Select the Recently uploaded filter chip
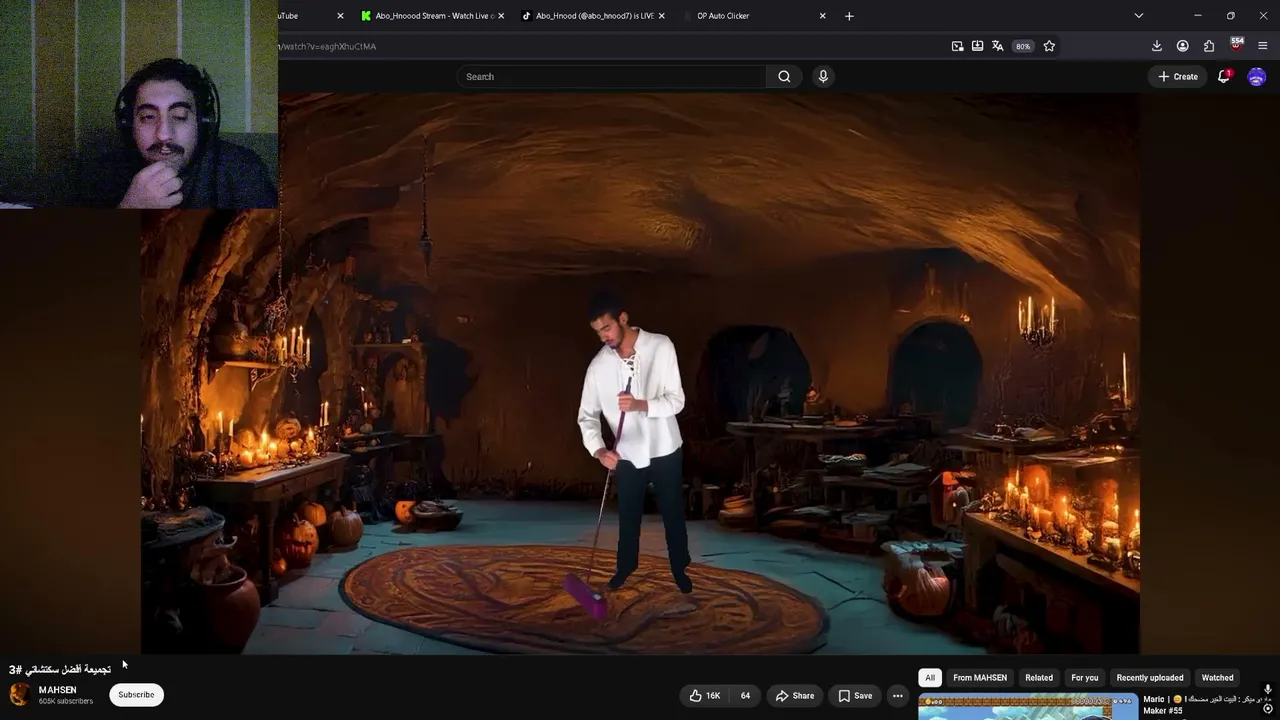1280x720 pixels. (1150, 678)
